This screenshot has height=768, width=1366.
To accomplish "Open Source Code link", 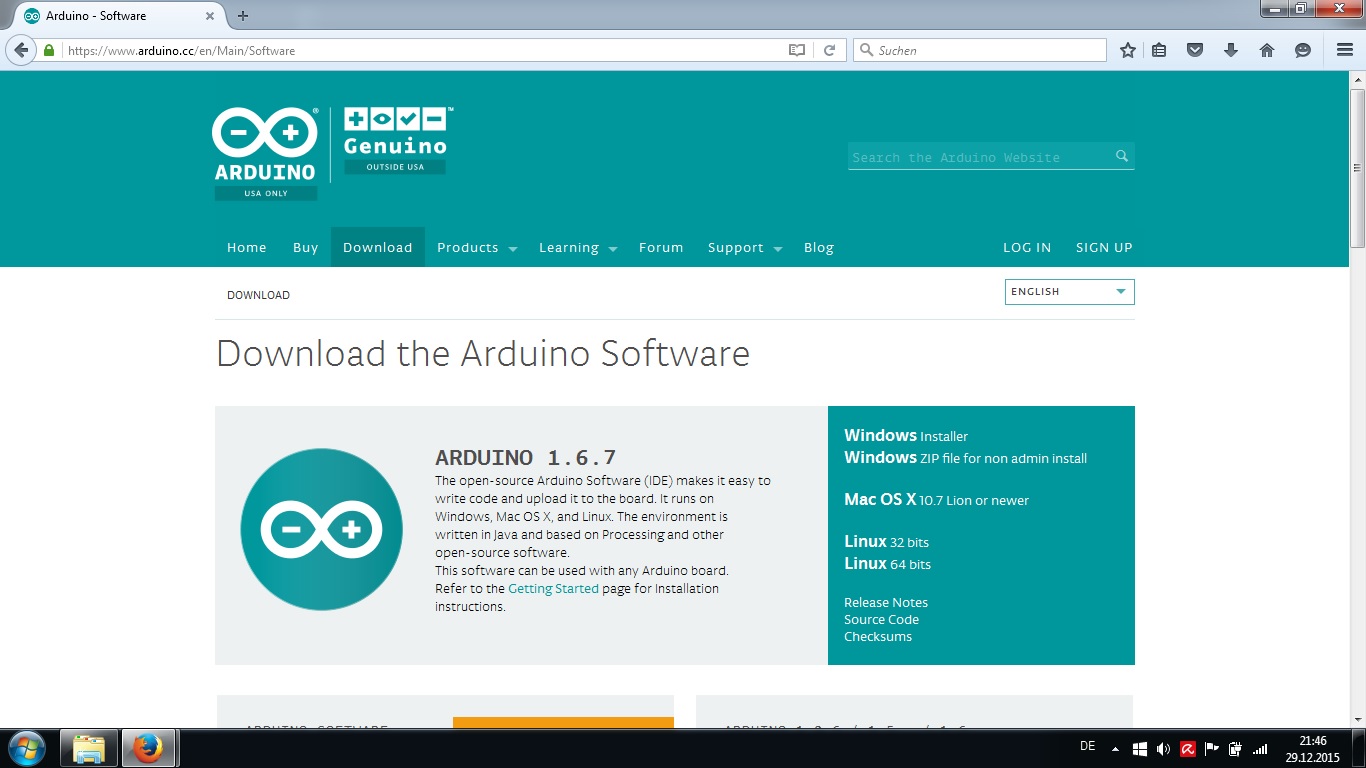I will [881, 619].
